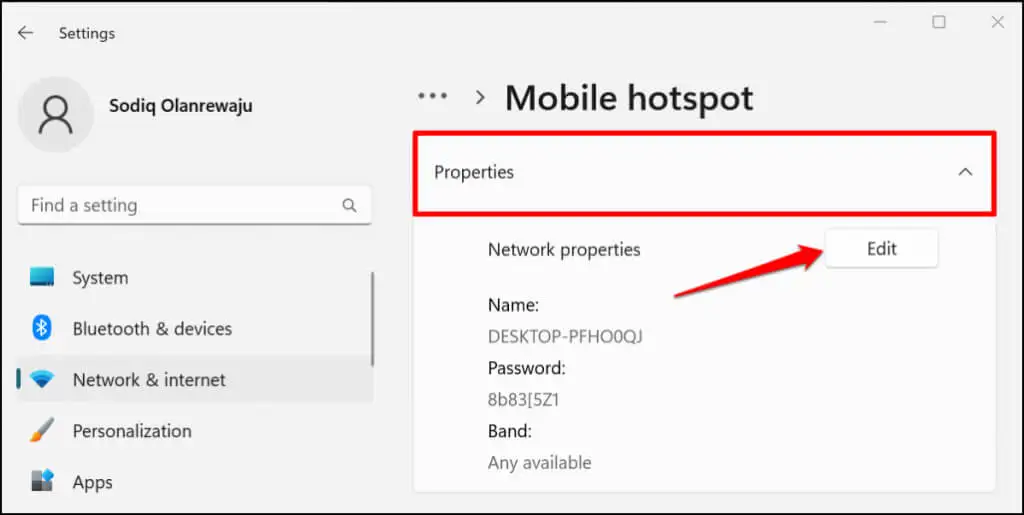The width and height of the screenshot is (1024, 515).
Task: Click the search magnifier icon
Action: 349,206
